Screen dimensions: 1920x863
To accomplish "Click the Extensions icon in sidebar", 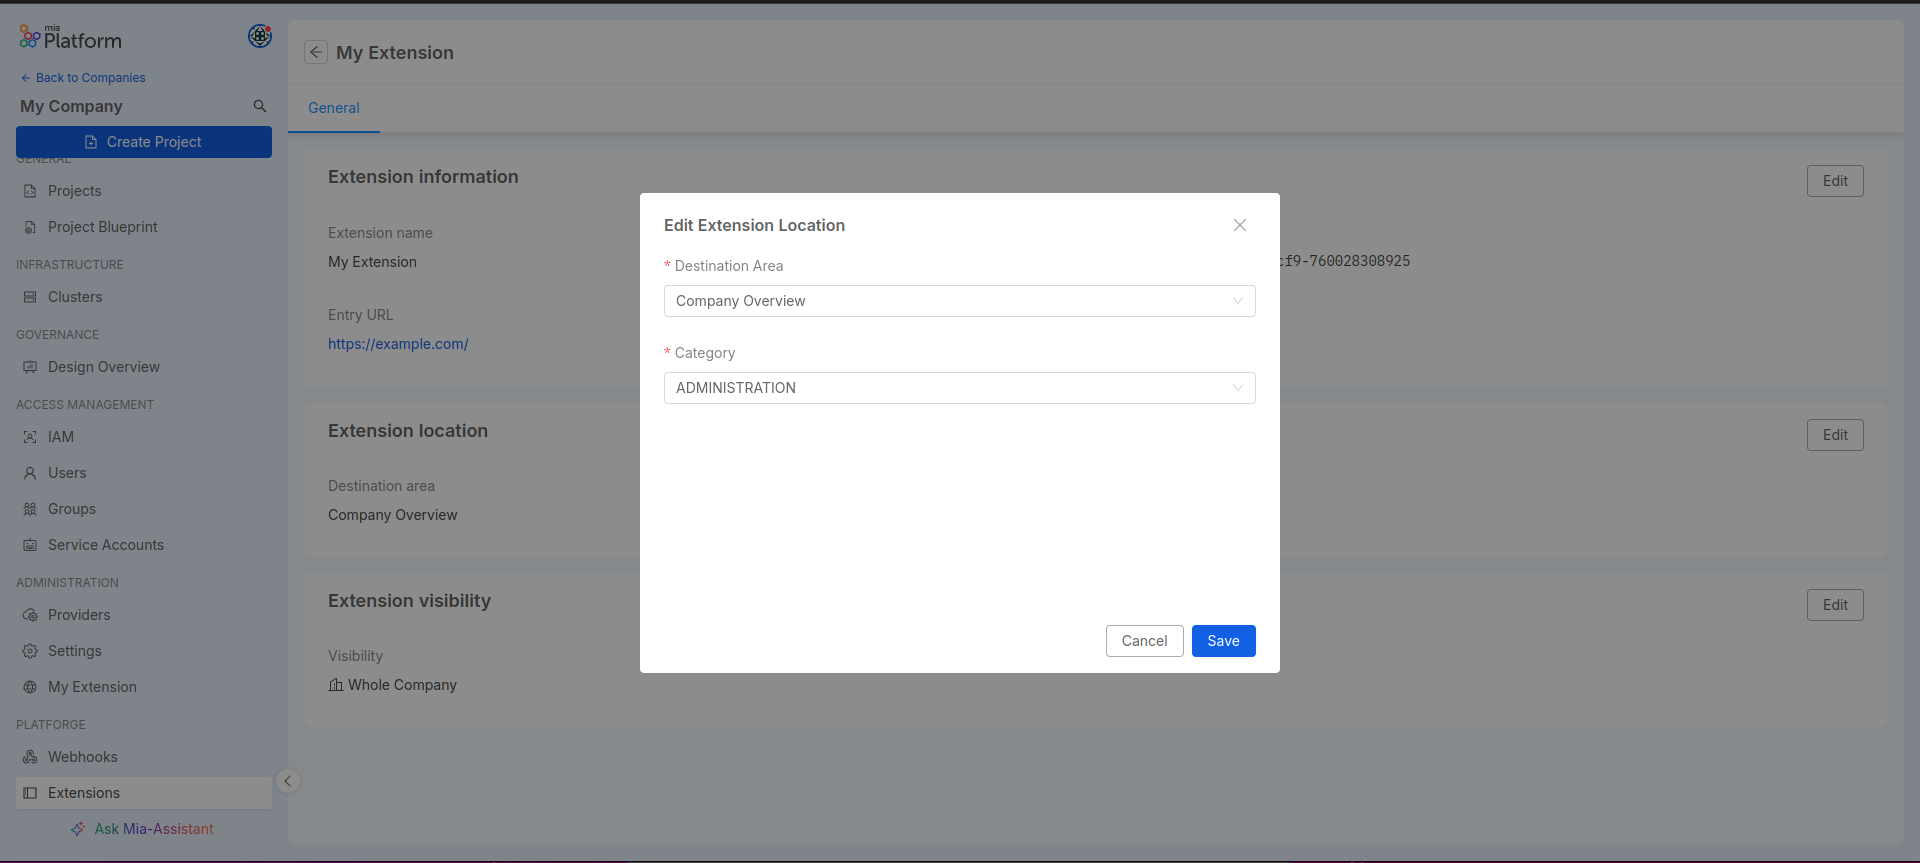I will pos(30,793).
